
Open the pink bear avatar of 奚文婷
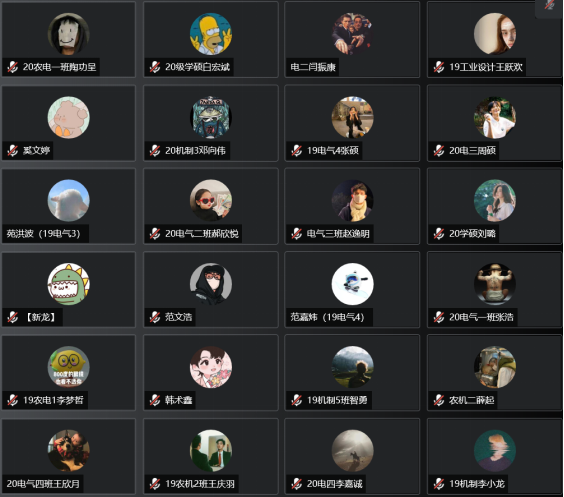pos(69,117)
